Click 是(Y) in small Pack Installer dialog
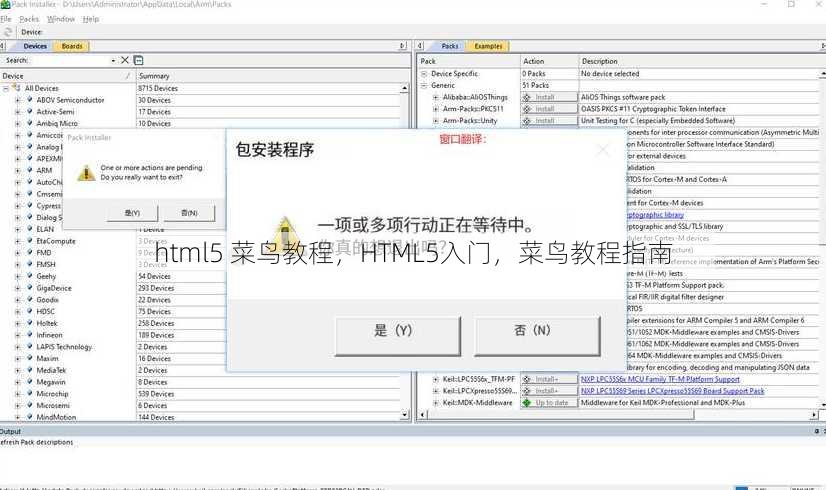This screenshot has width=826, height=490. (132, 213)
